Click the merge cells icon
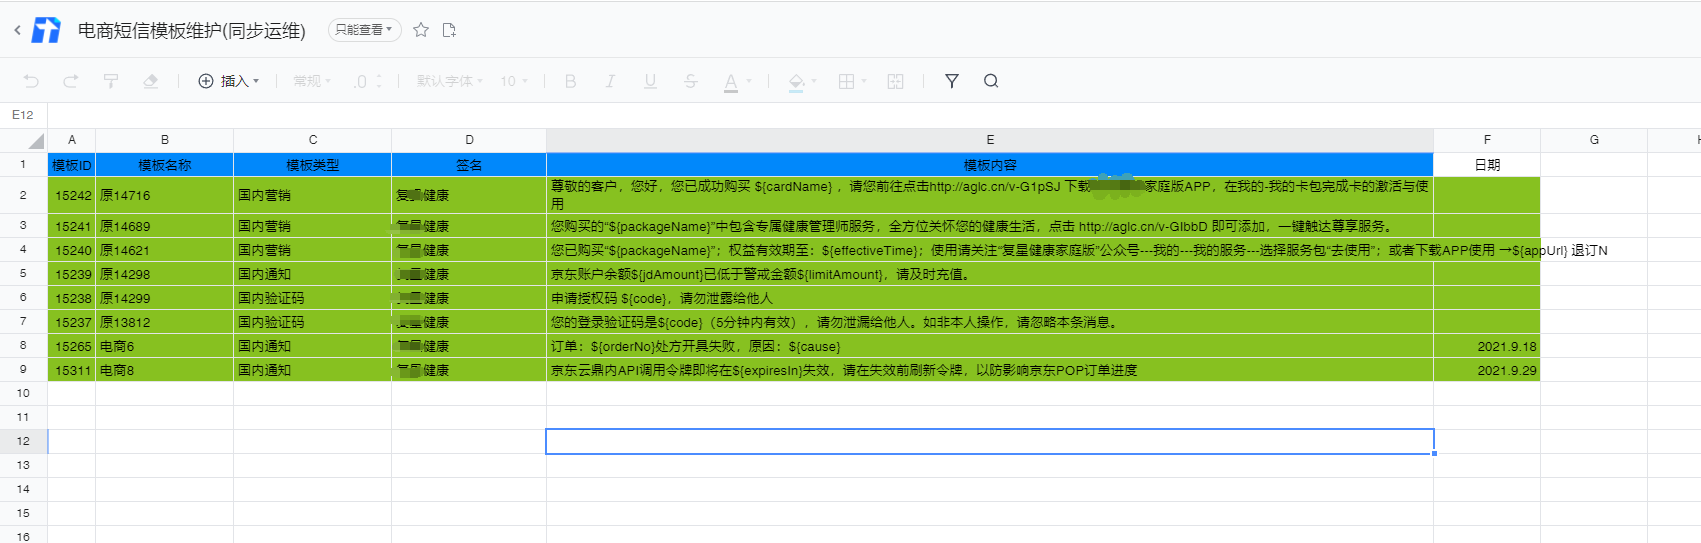 [x=896, y=81]
